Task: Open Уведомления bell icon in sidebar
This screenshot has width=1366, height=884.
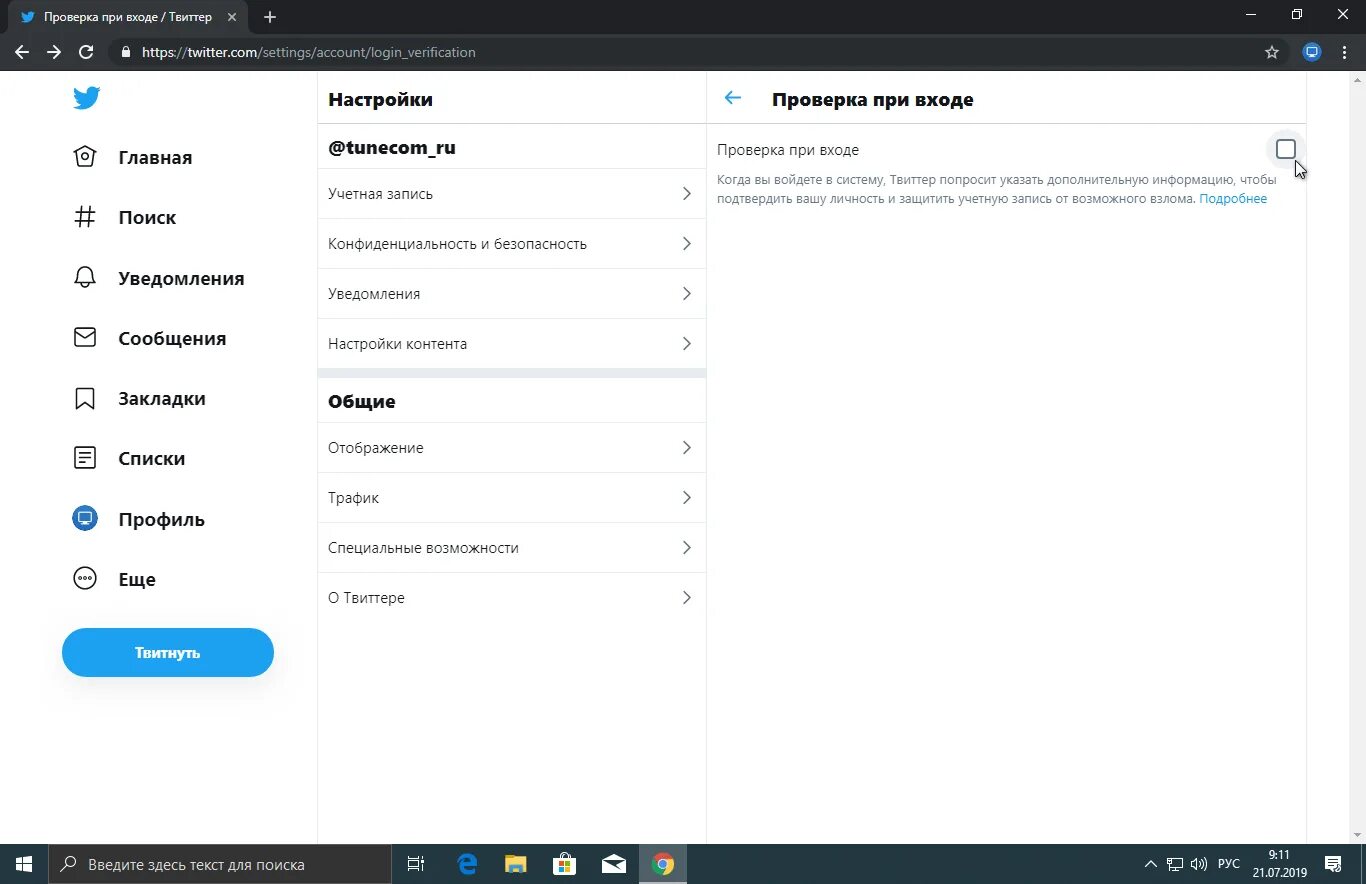Action: click(85, 278)
